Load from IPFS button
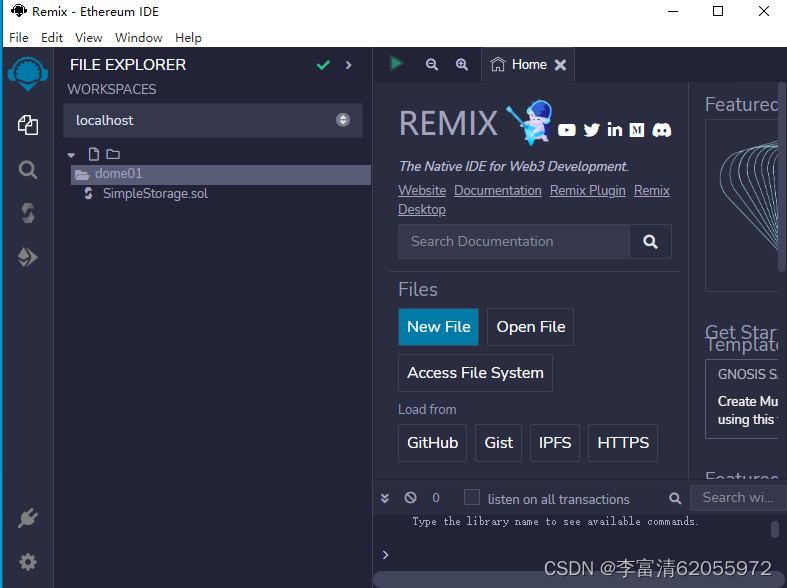The height and width of the screenshot is (588, 787). tap(555, 443)
